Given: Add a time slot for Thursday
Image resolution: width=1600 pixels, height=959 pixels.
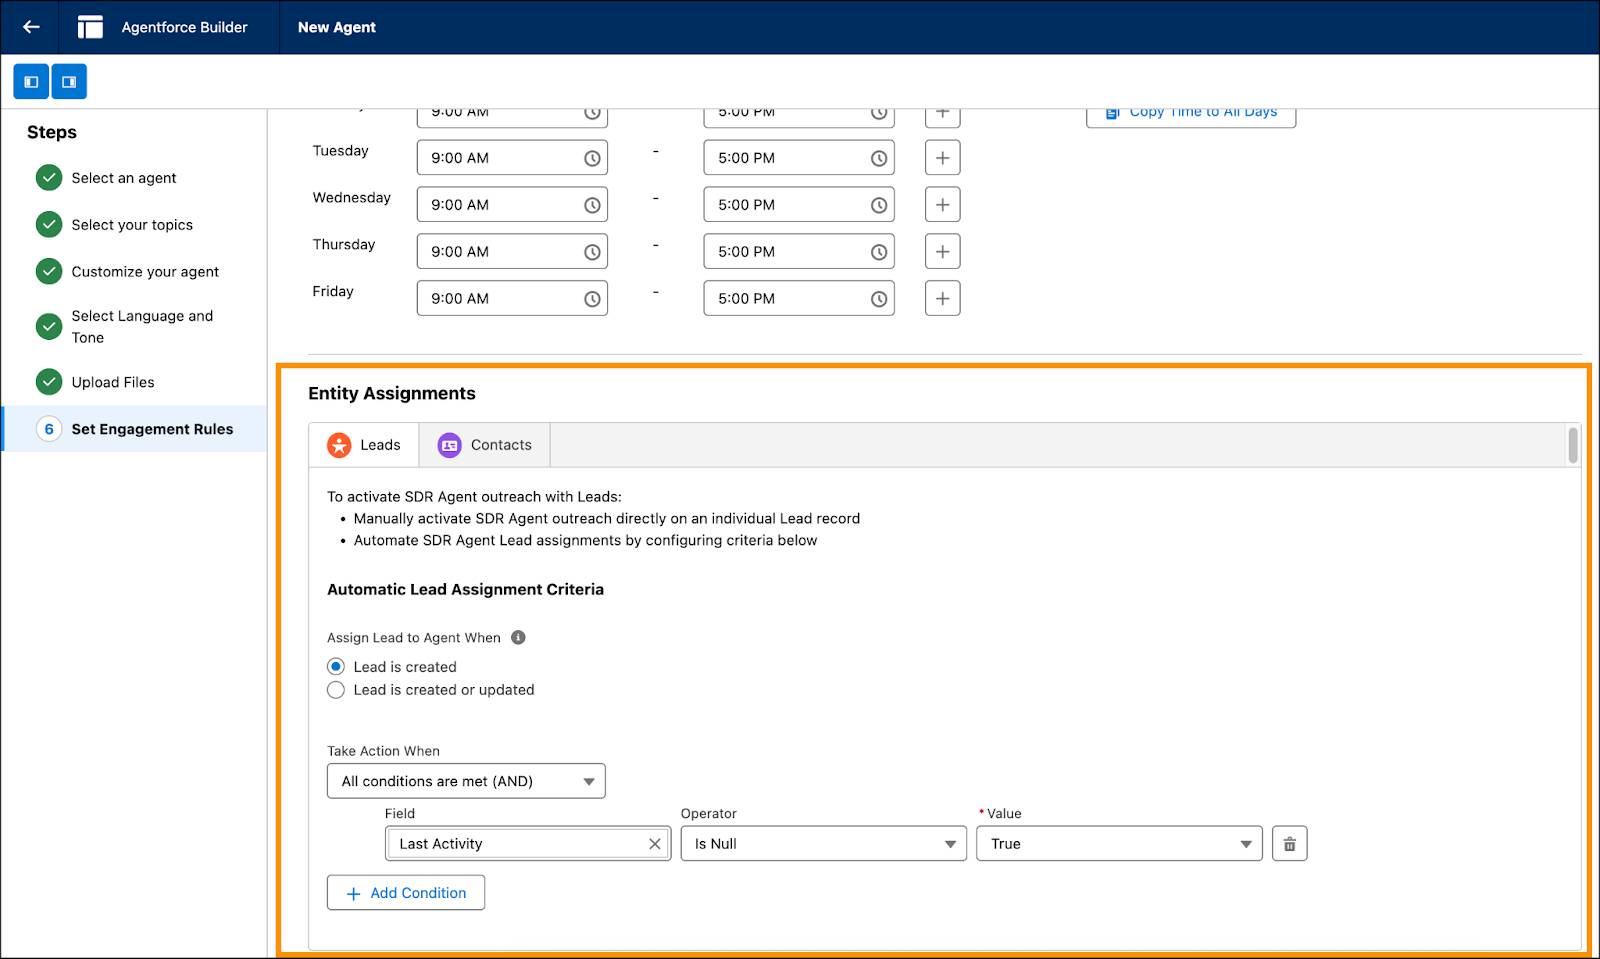Looking at the screenshot, I should point(942,252).
